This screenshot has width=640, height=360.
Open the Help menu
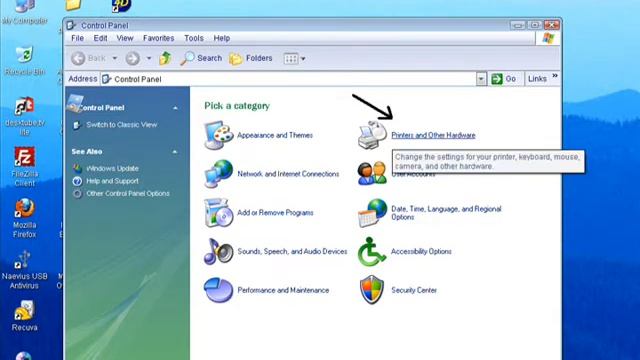pos(222,38)
